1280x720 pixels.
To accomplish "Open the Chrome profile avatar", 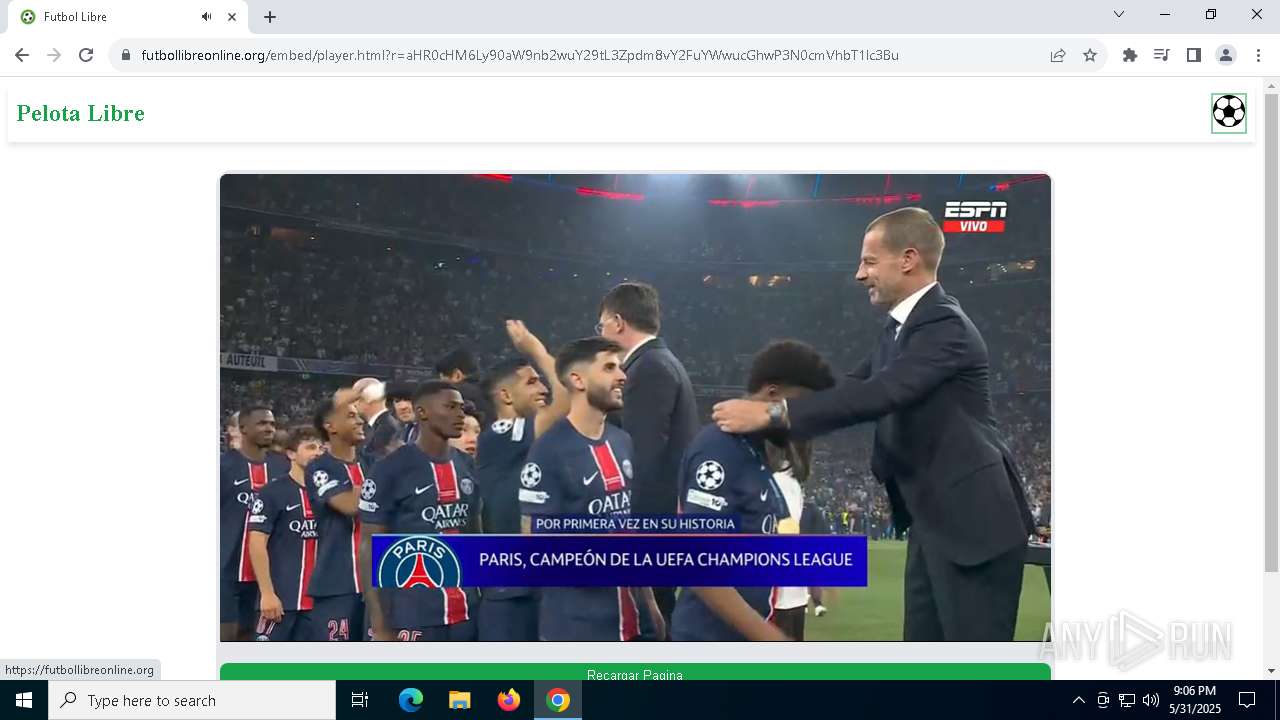I will (x=1226, y=55).
